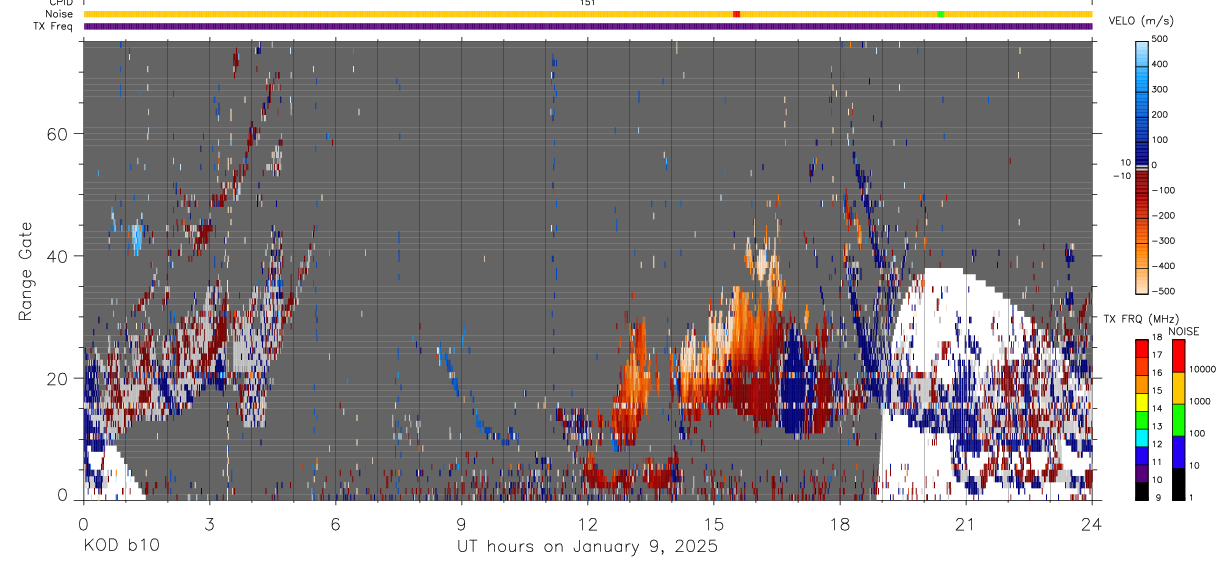Viewport: 1228px width, 567px height.
Task: Click the 'Noise' strip label at top left
Action: click(x=60, y=14)
